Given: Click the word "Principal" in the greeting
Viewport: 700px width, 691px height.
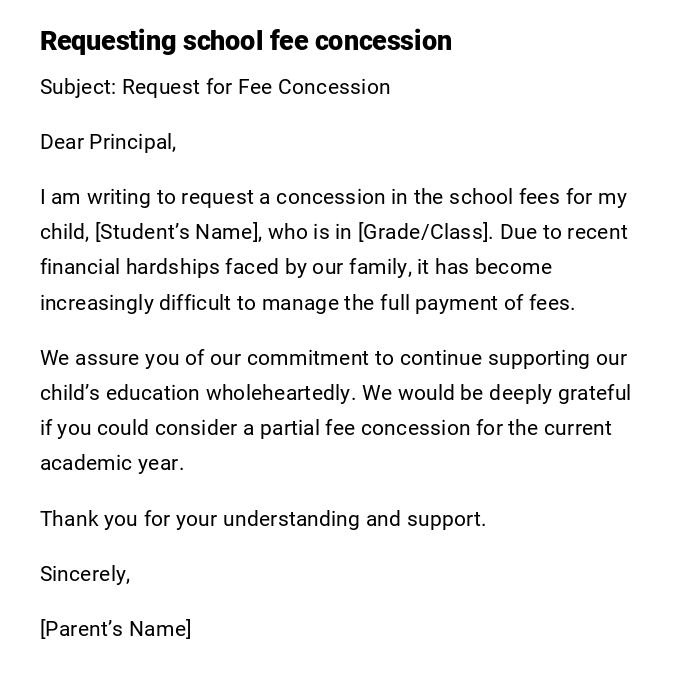Looking at the screenshot, I should tap(132, 142).
